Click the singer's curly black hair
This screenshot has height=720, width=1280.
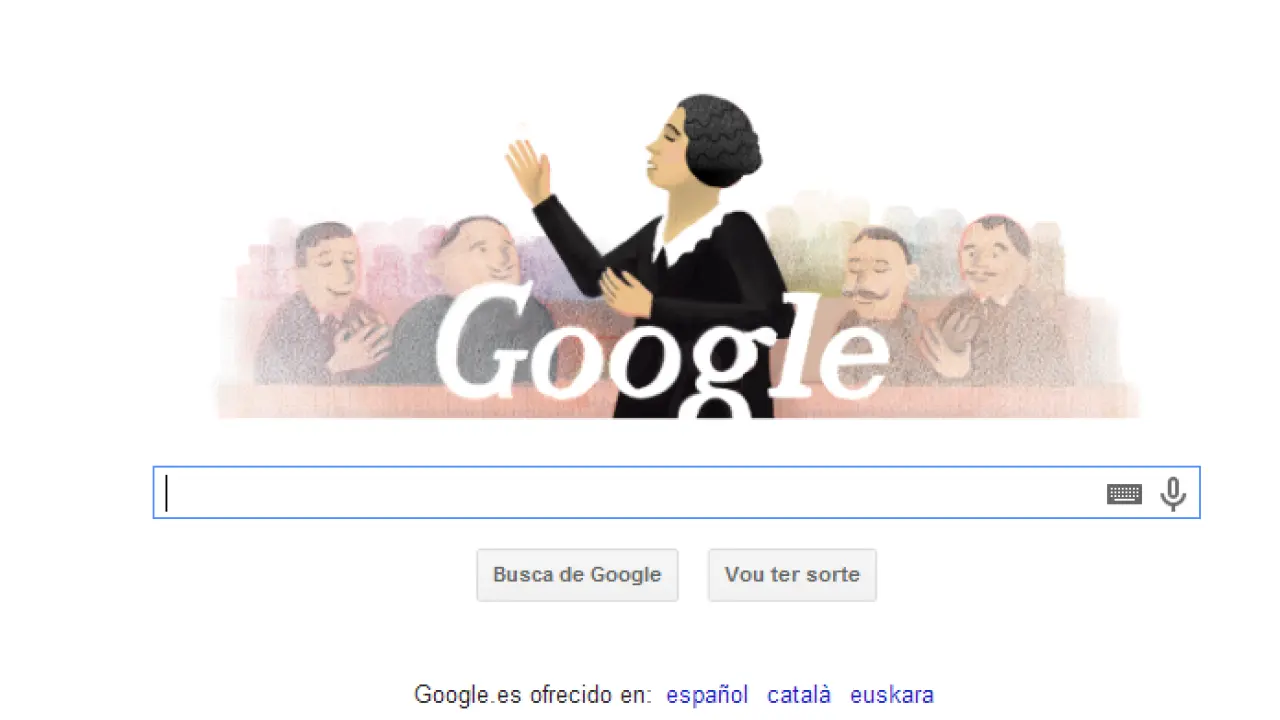720,140
